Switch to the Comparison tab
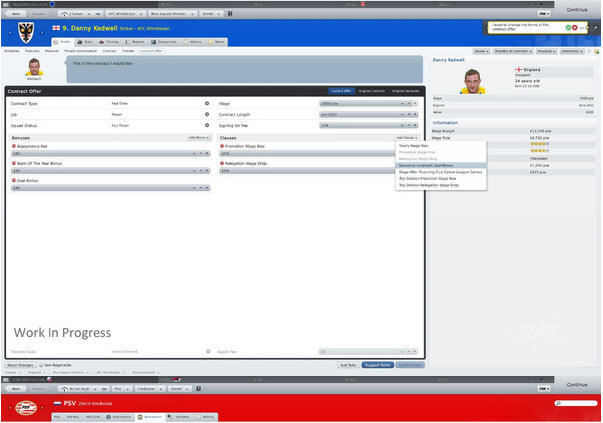The height and width of the screenshot is (423, 603). click(164, 42)
